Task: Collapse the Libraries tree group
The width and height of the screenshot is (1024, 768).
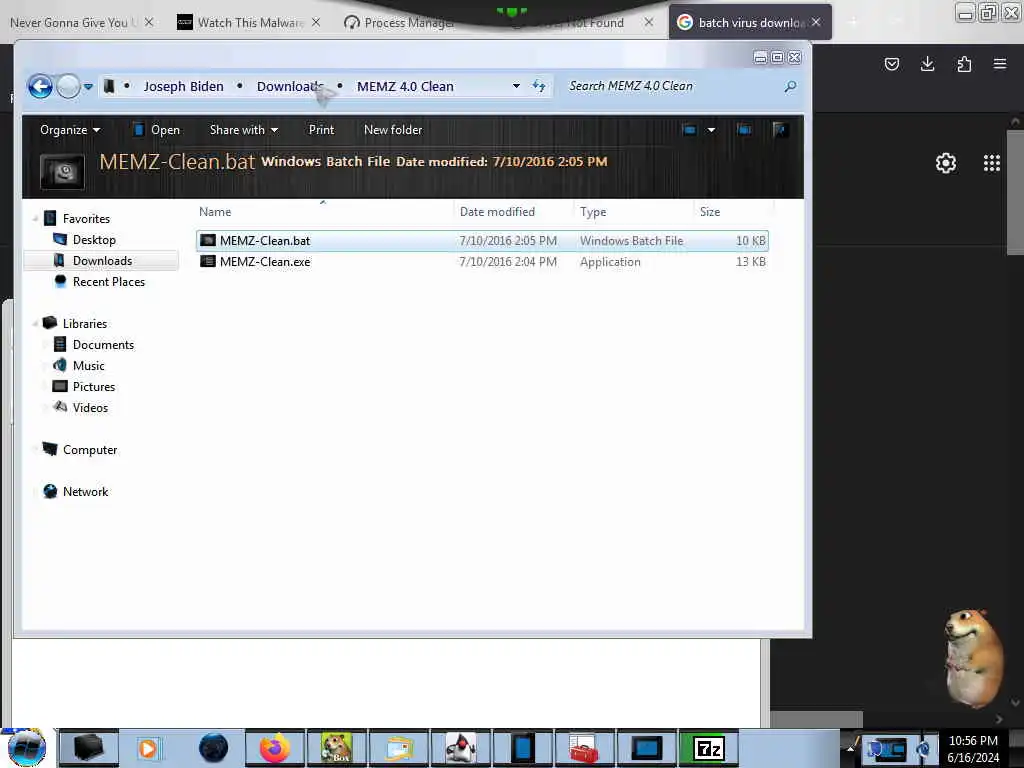Action: click(x=35, y=324)
